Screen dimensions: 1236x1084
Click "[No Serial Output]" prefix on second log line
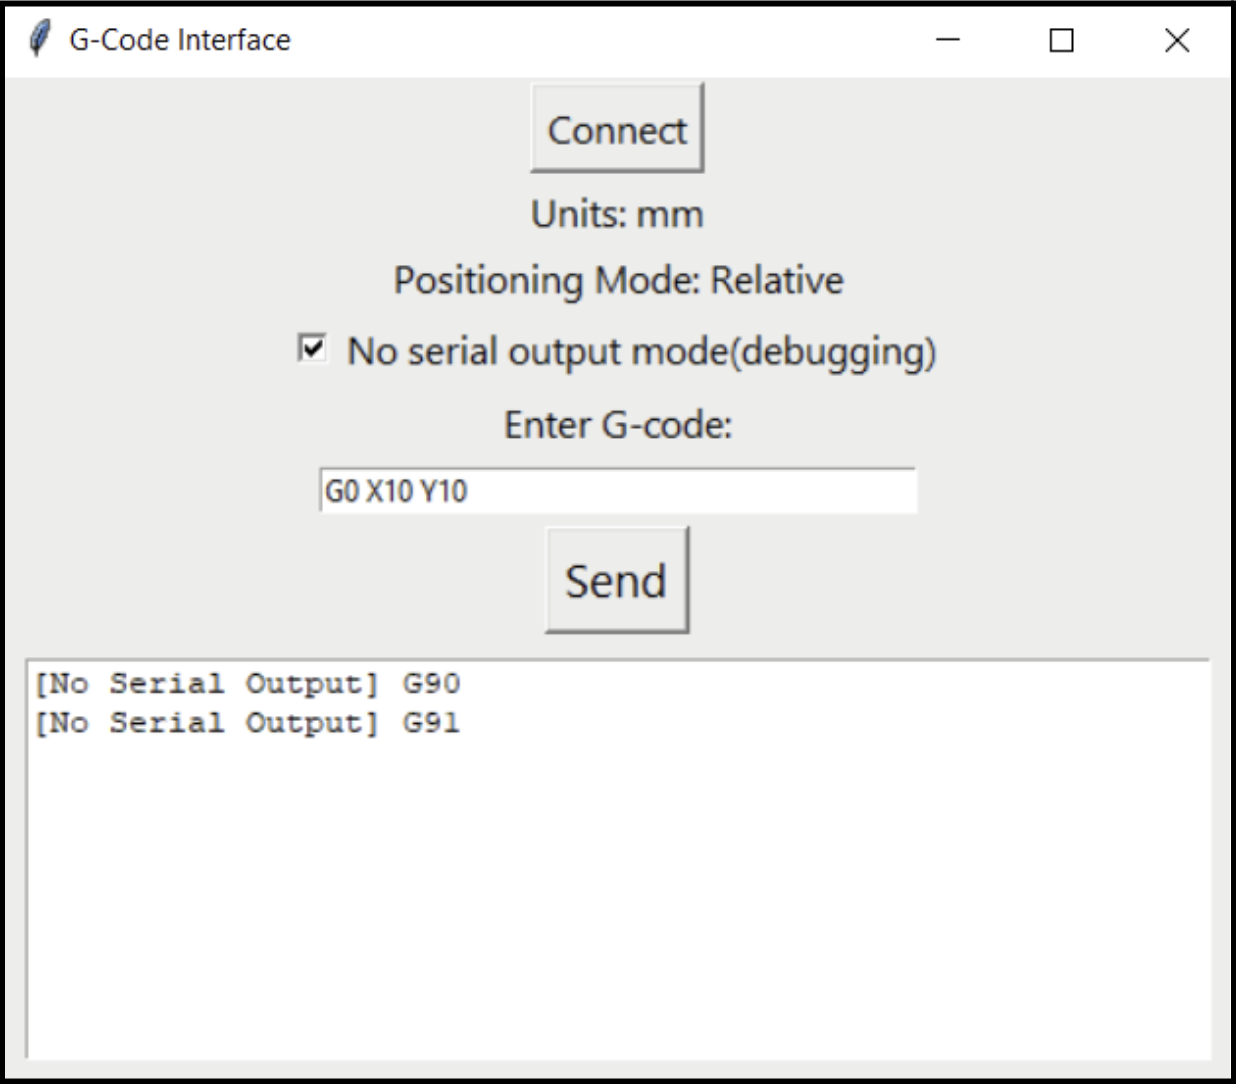point(206,723)
